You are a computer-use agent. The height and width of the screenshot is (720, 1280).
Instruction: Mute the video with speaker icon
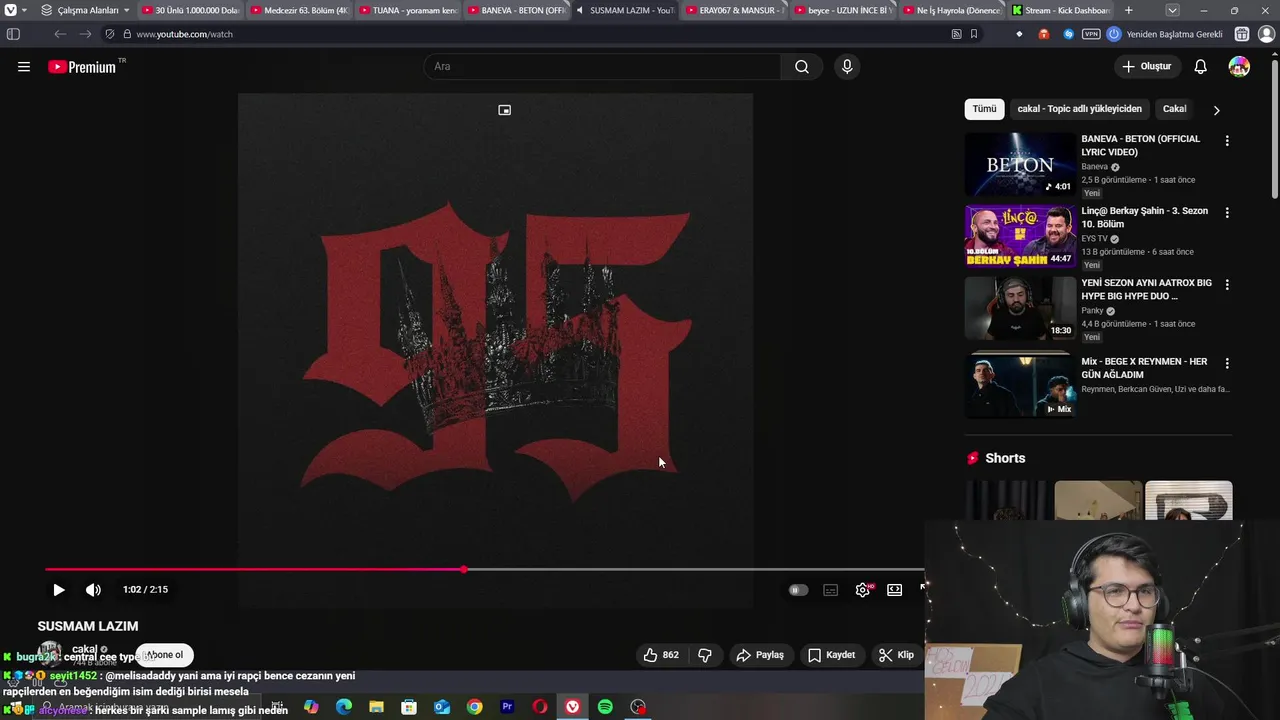point(93,590)
